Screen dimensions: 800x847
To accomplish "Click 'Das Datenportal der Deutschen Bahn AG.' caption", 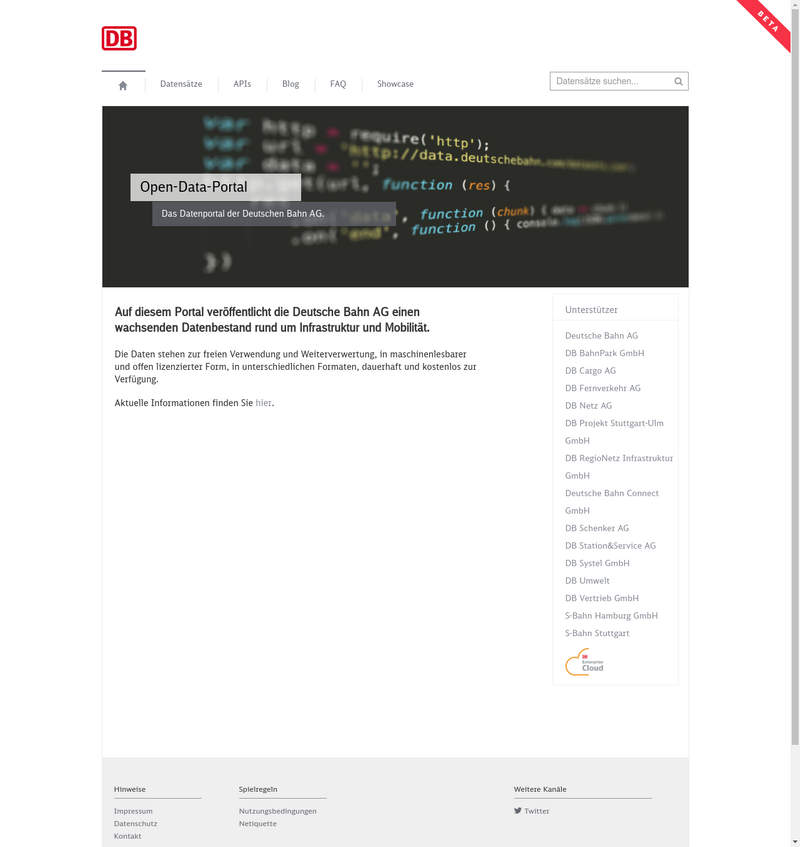I will (243, 213).
